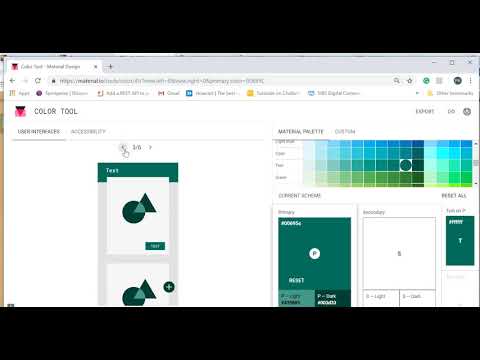The width and height of the screenshot is (480, 360).
Task: Select the Material Palette tab
Action: click(x=301, y=132)
